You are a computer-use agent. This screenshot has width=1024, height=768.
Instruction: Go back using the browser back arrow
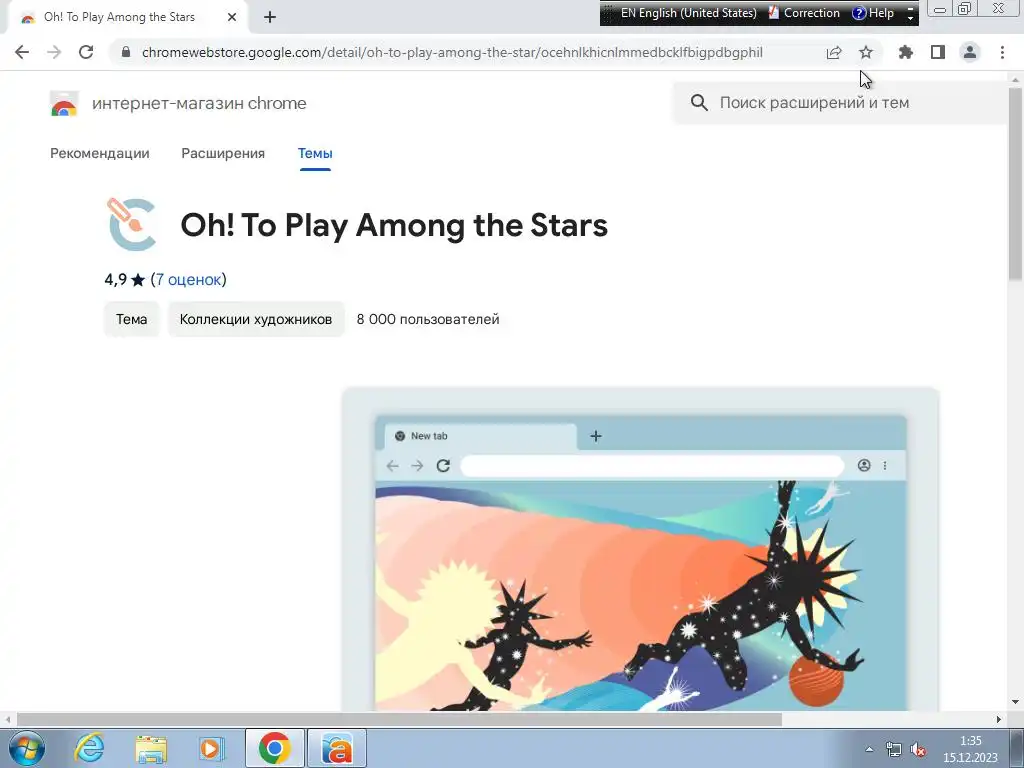tap(22, 52)
